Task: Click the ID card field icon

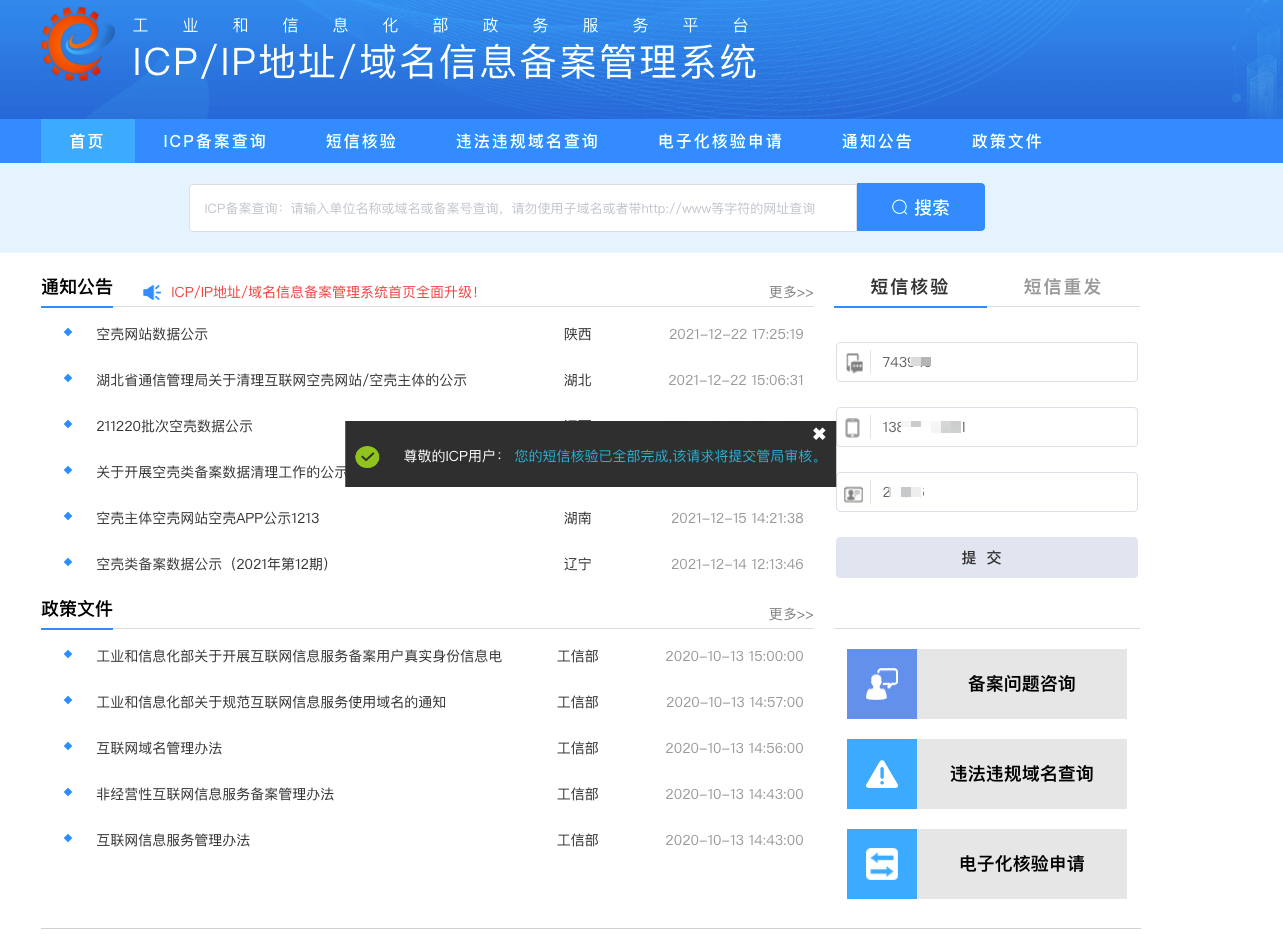Action: (853, 493)
